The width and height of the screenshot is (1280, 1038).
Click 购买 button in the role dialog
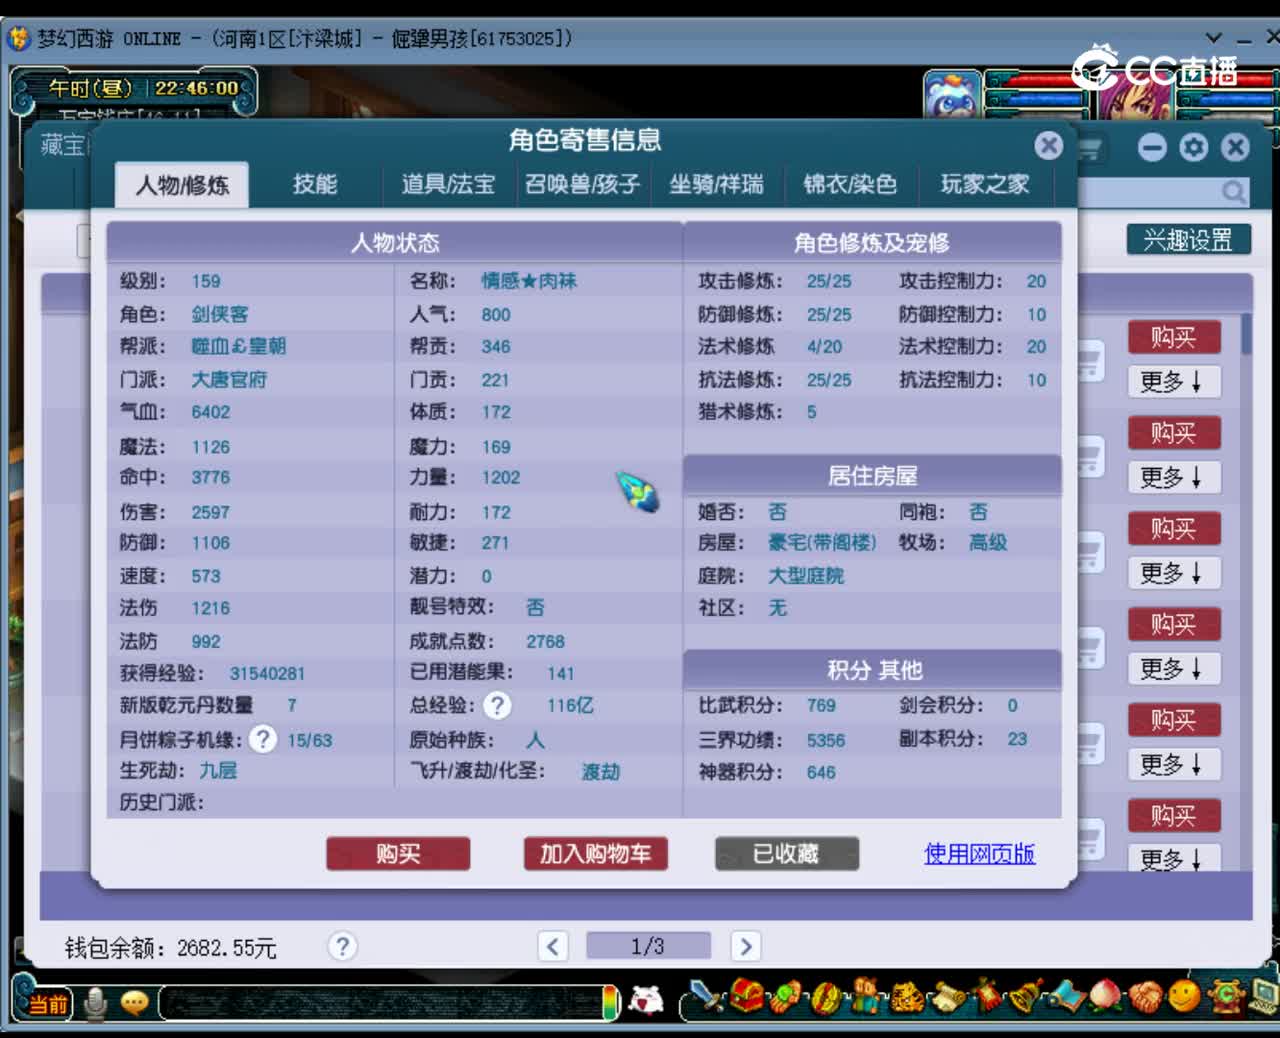pos(398,854)
